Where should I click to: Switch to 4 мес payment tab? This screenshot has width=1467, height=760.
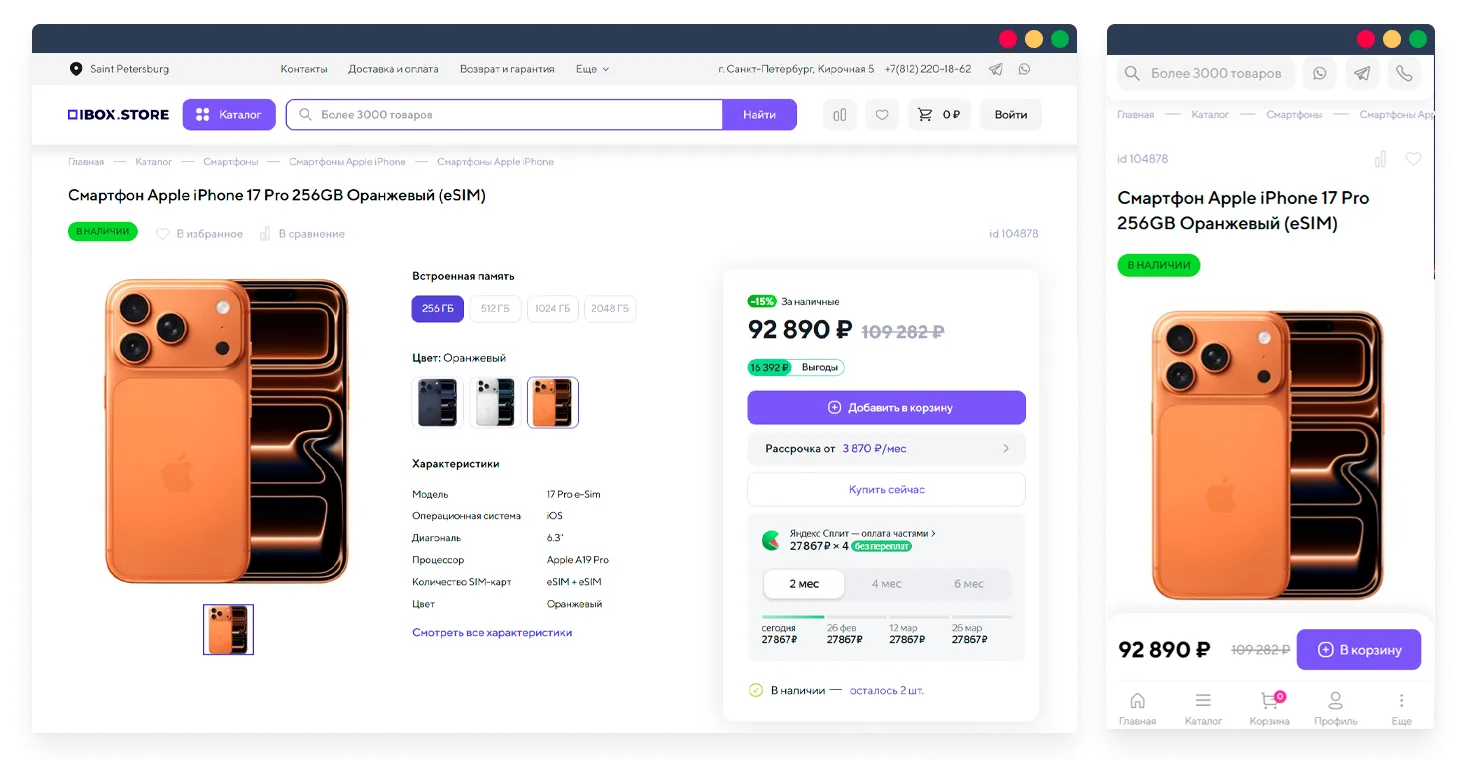click(x=886, y=584)
